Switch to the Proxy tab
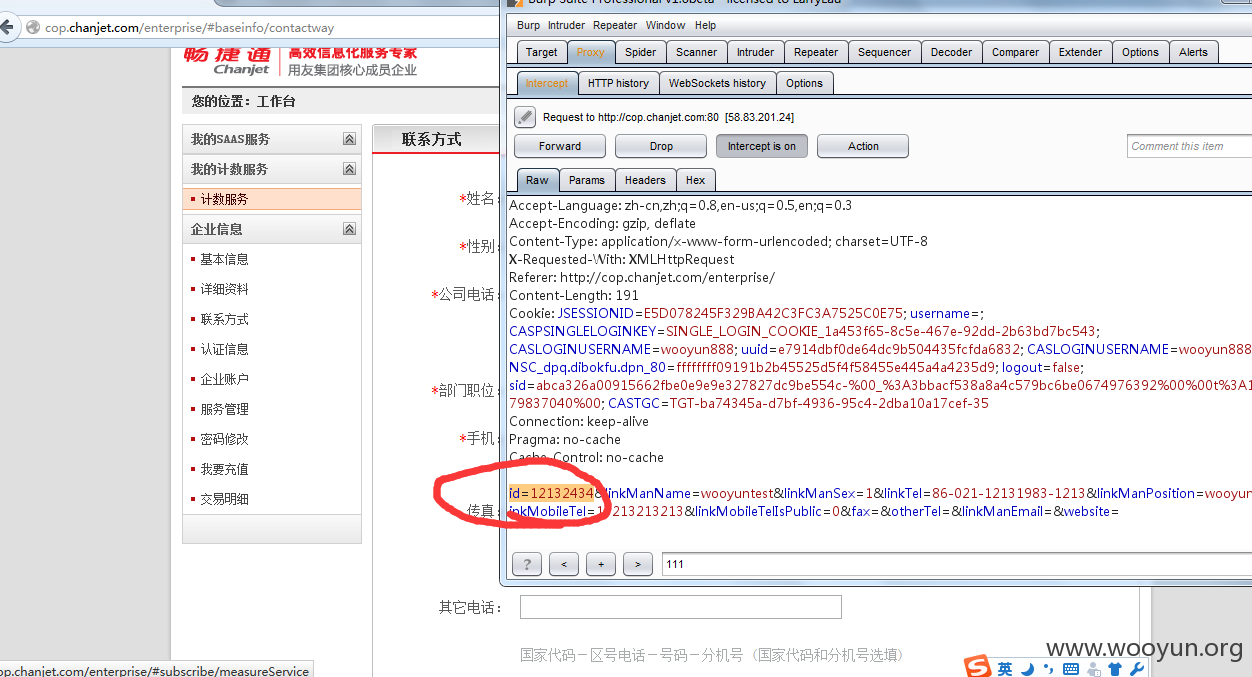The height and width of the screenshot is (677, 1252). (x=591, y=52)
